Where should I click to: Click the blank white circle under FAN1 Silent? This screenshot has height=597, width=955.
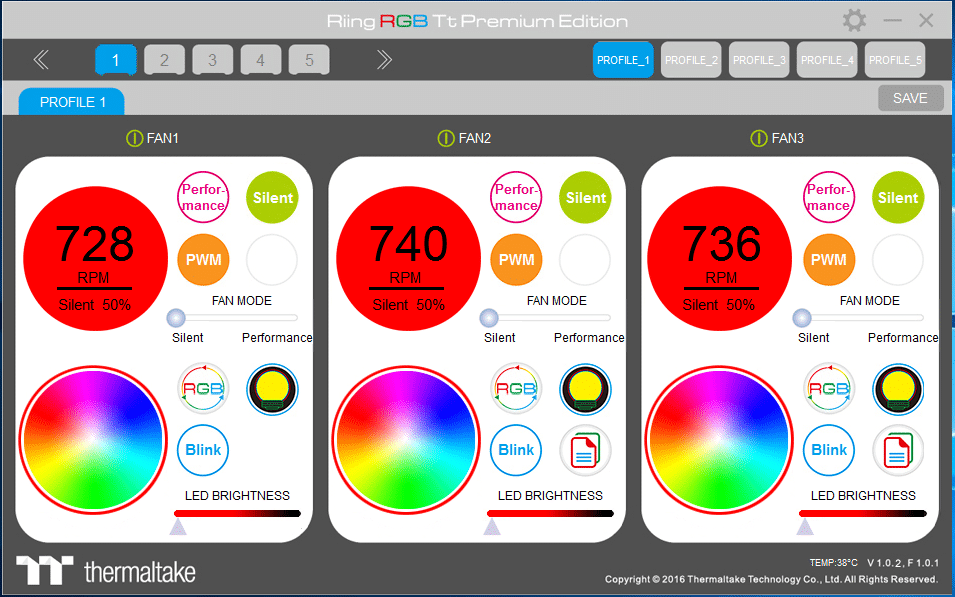(x=272, y=260)
